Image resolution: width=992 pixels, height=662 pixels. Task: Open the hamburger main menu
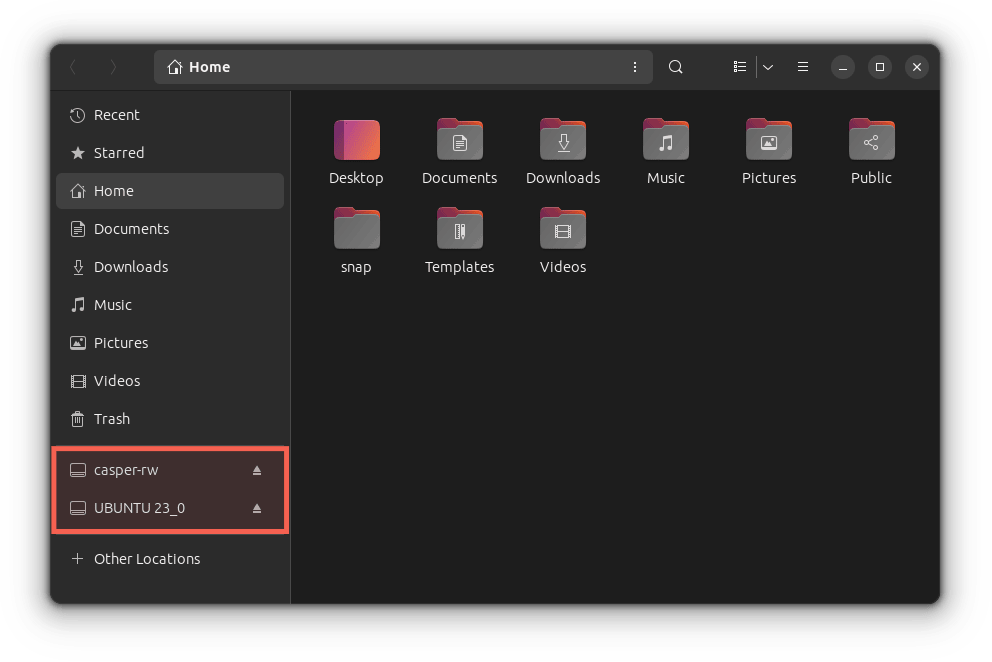[x=803, y=67]
